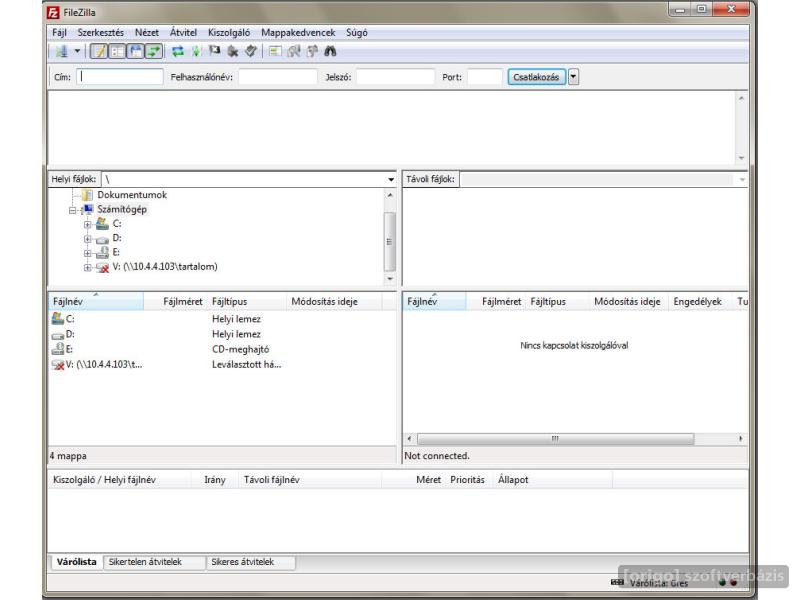800x600 pixels.
Task: Toggle directory comparison in the toolbar
Action: (x=294, y=51)
